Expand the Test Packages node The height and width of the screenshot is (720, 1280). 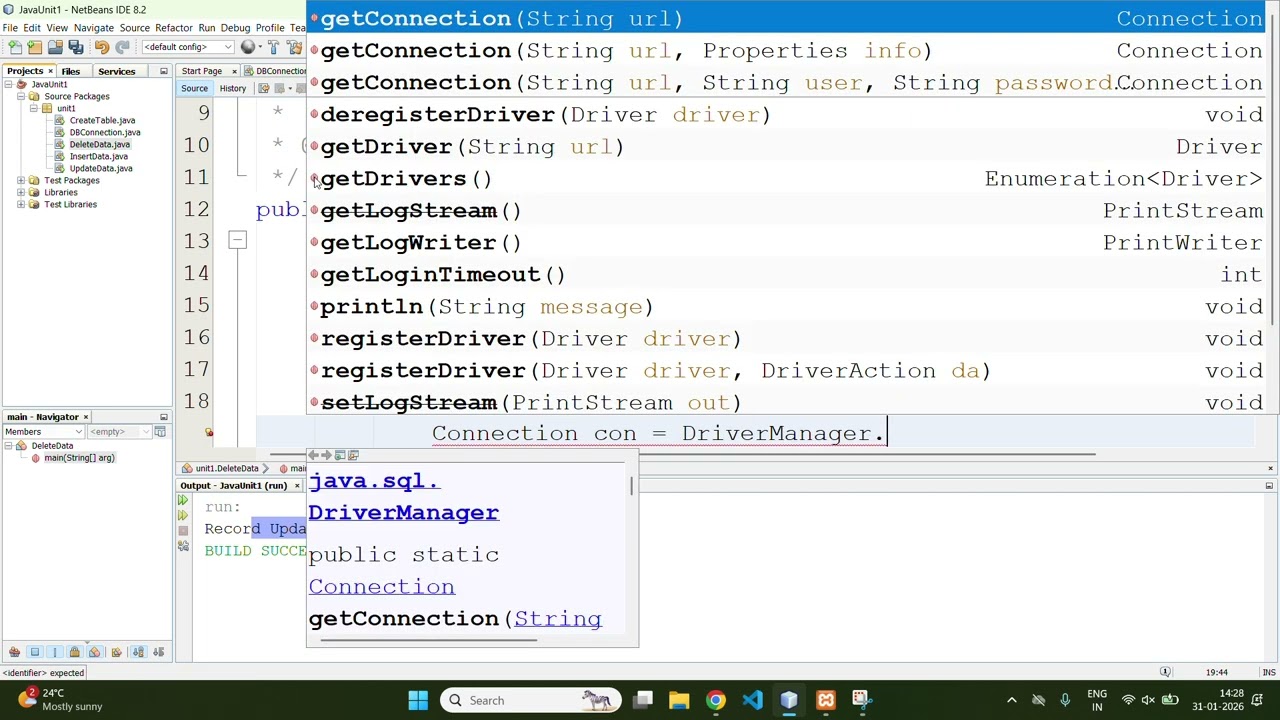click(x=21, y=180)
